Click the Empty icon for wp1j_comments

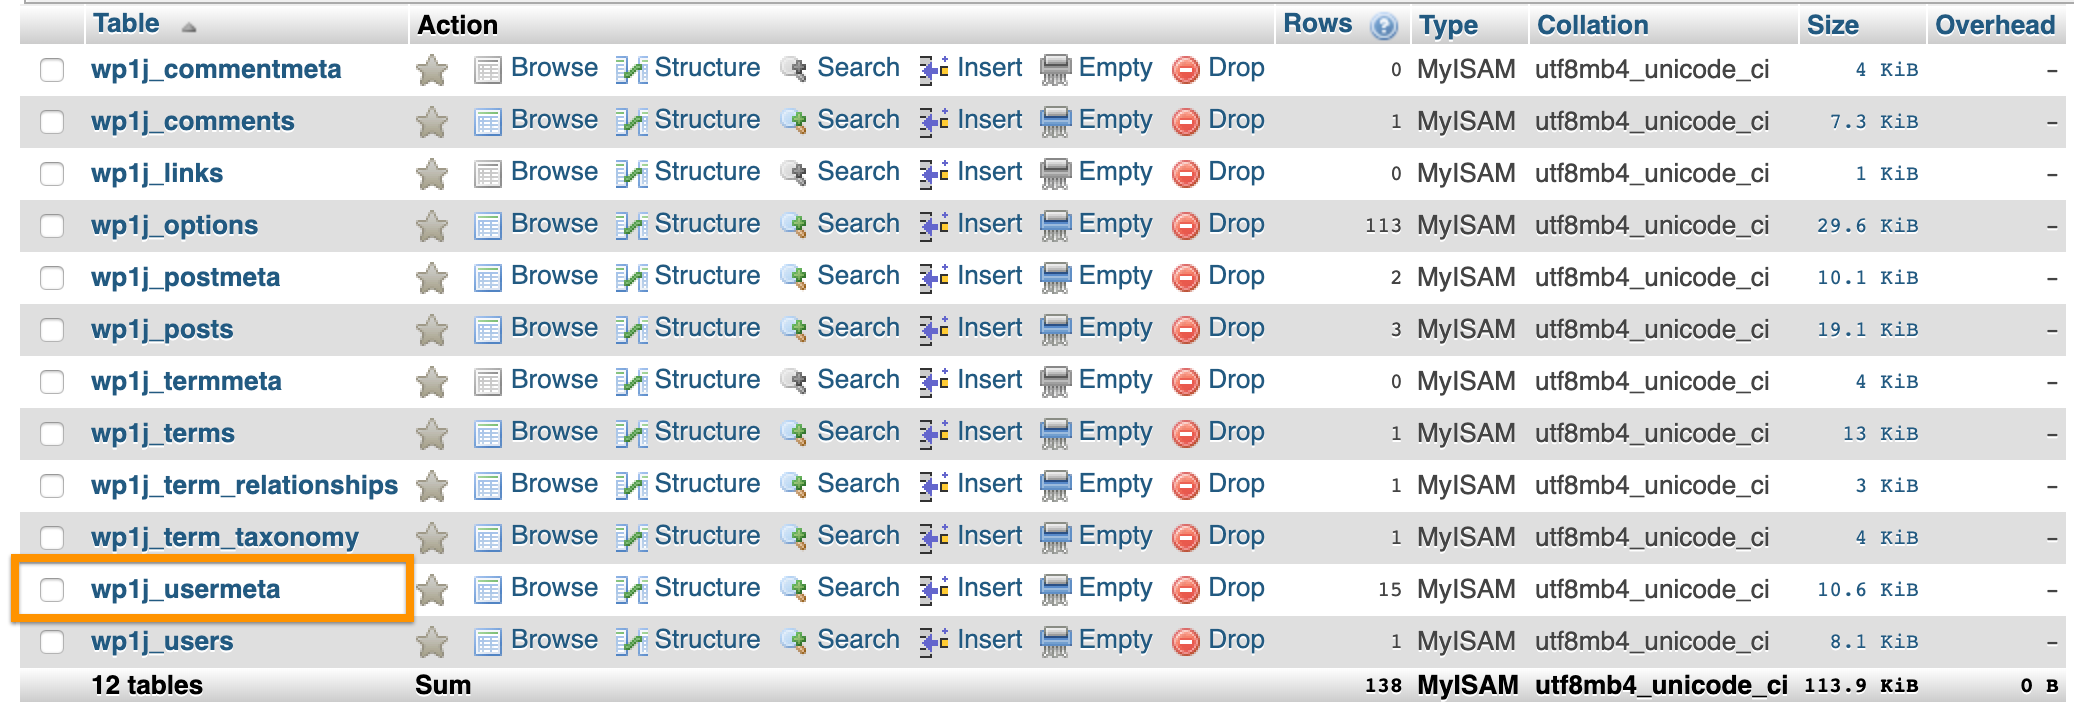(x=1055, y=122)
